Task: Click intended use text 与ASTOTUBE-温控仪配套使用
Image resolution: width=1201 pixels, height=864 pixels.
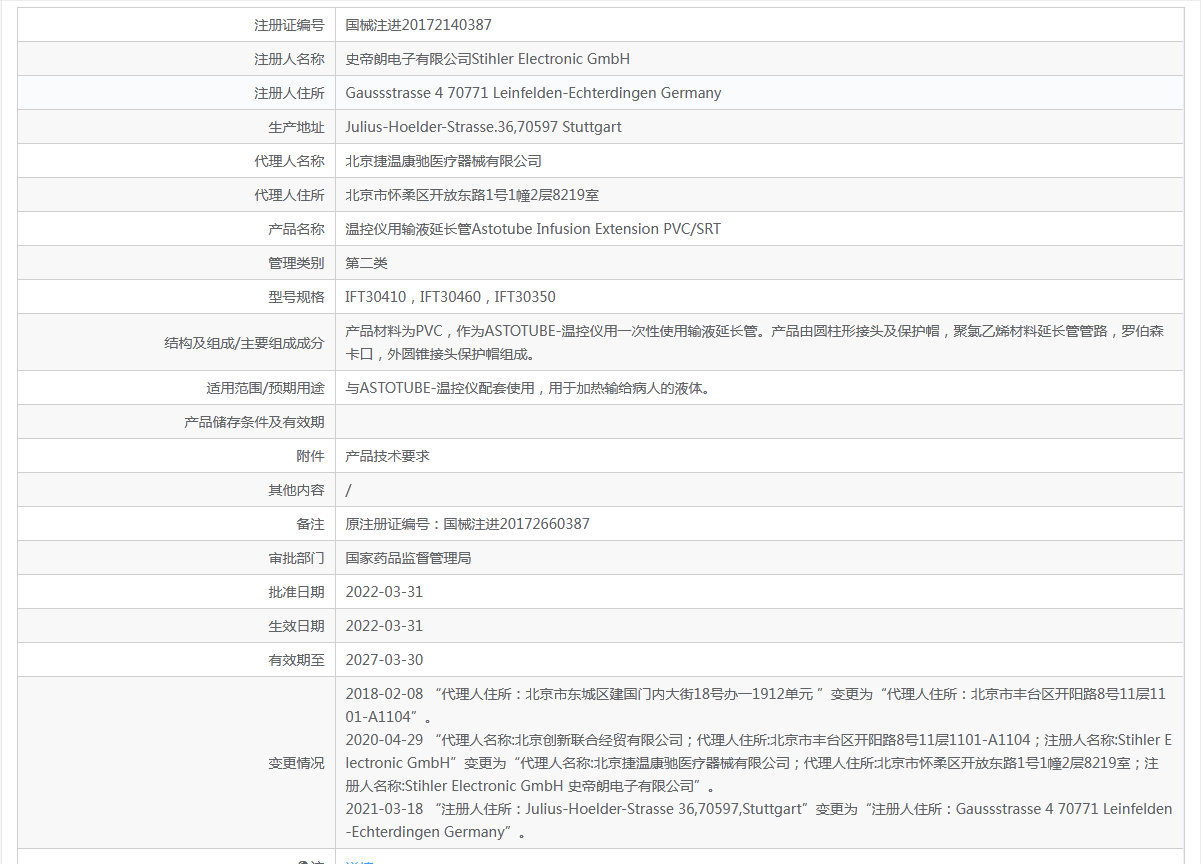Action: pos(529,388)
